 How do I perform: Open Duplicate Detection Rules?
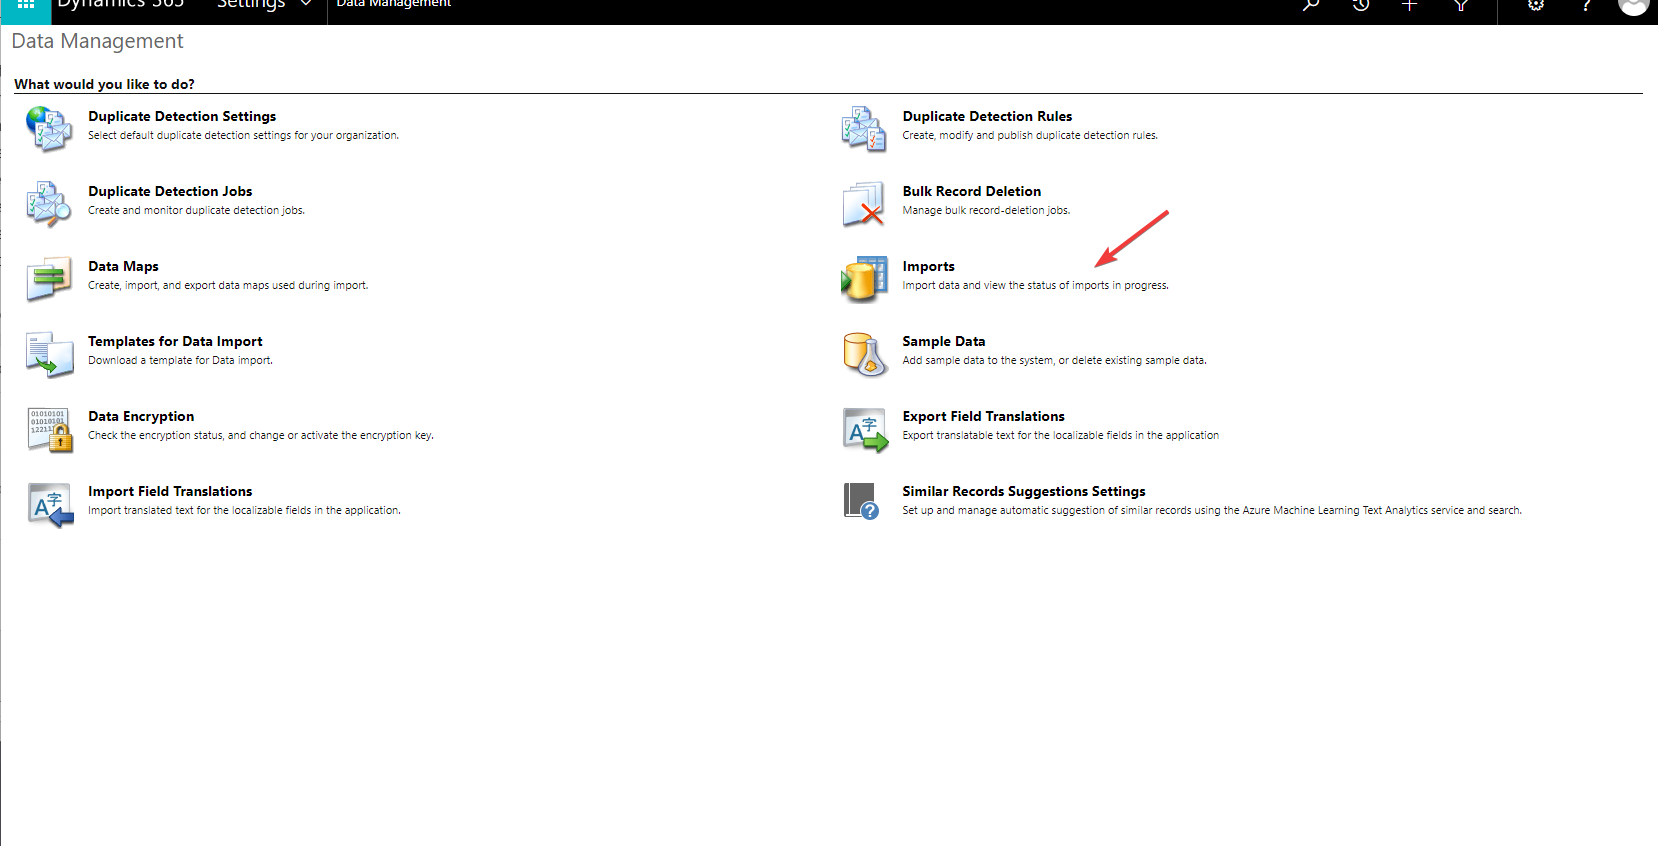point(987,116)
